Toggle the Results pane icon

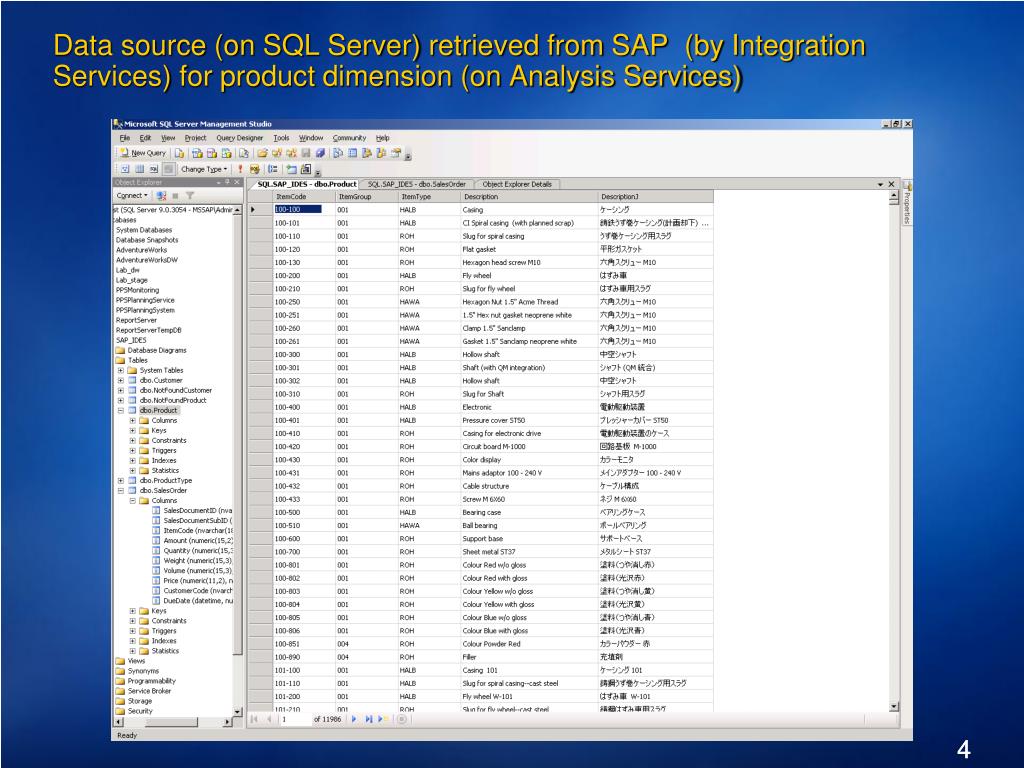(x=168, y=169)
